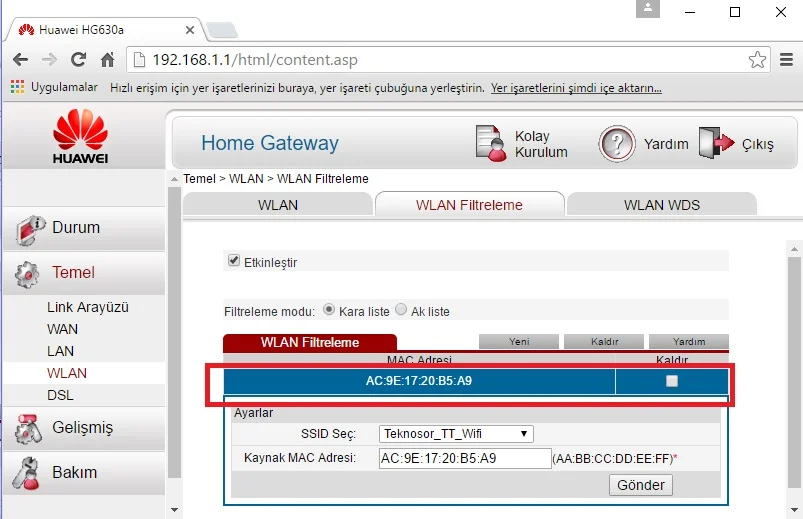803x519 pixels.
Task: Check the Kaldır box for AC:9E:17:20:B5:A9
Action: [x=672, y=381]
